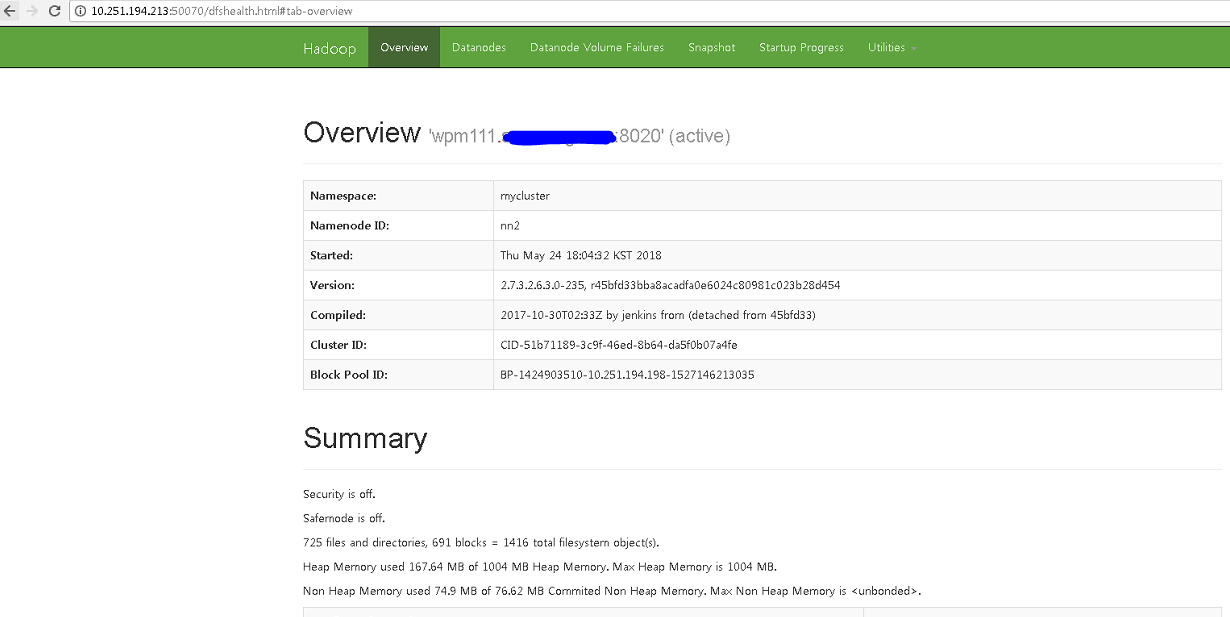Viewport: 1230px width, 617px height.
Task: Click the browser back navigation icon
Action: (x=11, y=10)
